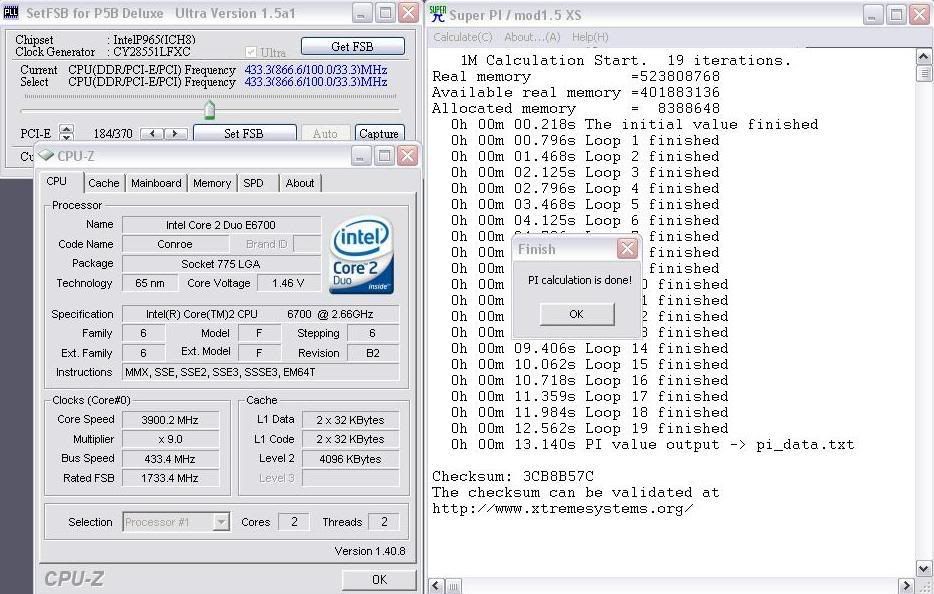934x594 pixels.
Task: Switch to the CPU tab in CPU-Z
Action: coord(57,181)
